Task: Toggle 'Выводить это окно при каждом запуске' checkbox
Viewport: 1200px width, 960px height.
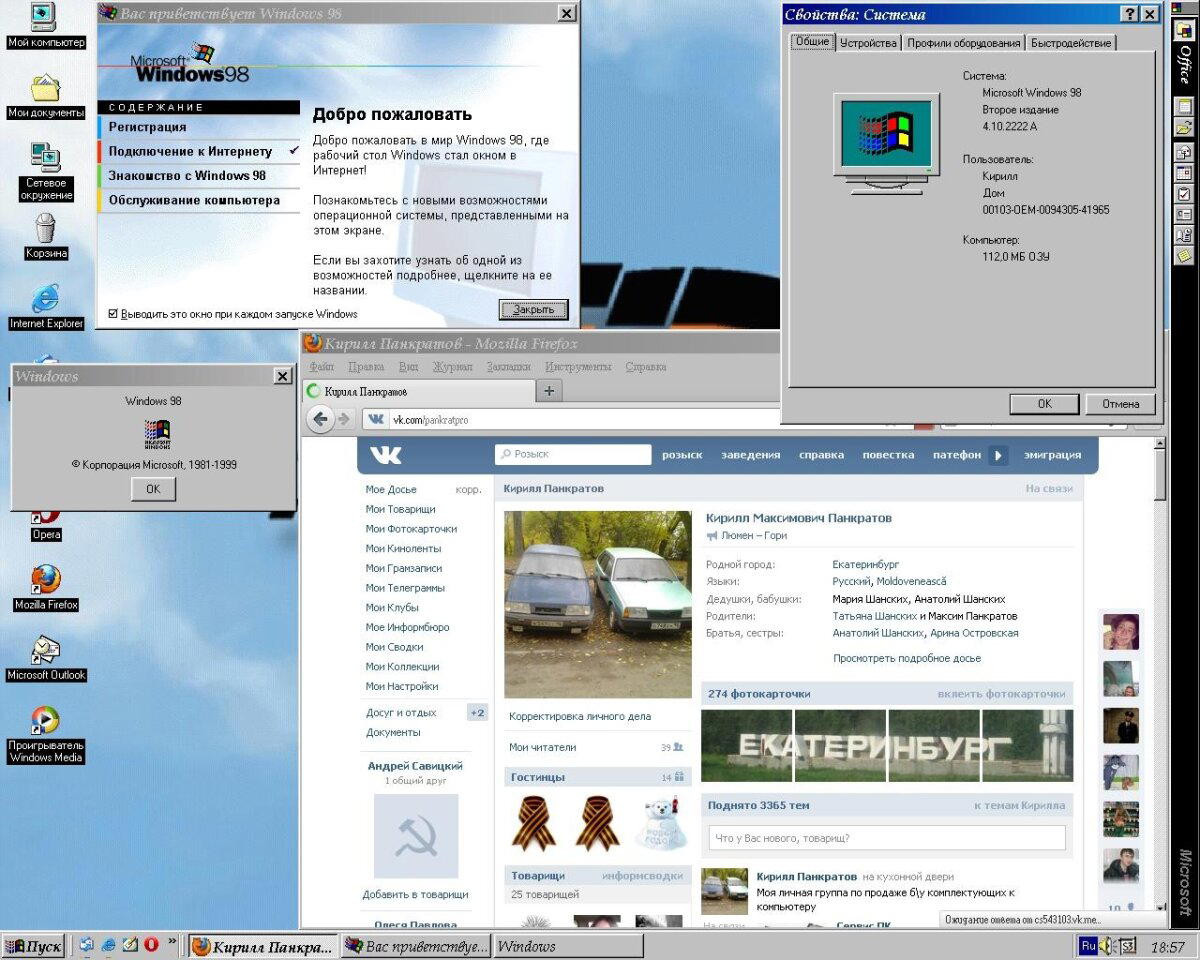Action: pos(113,314)
